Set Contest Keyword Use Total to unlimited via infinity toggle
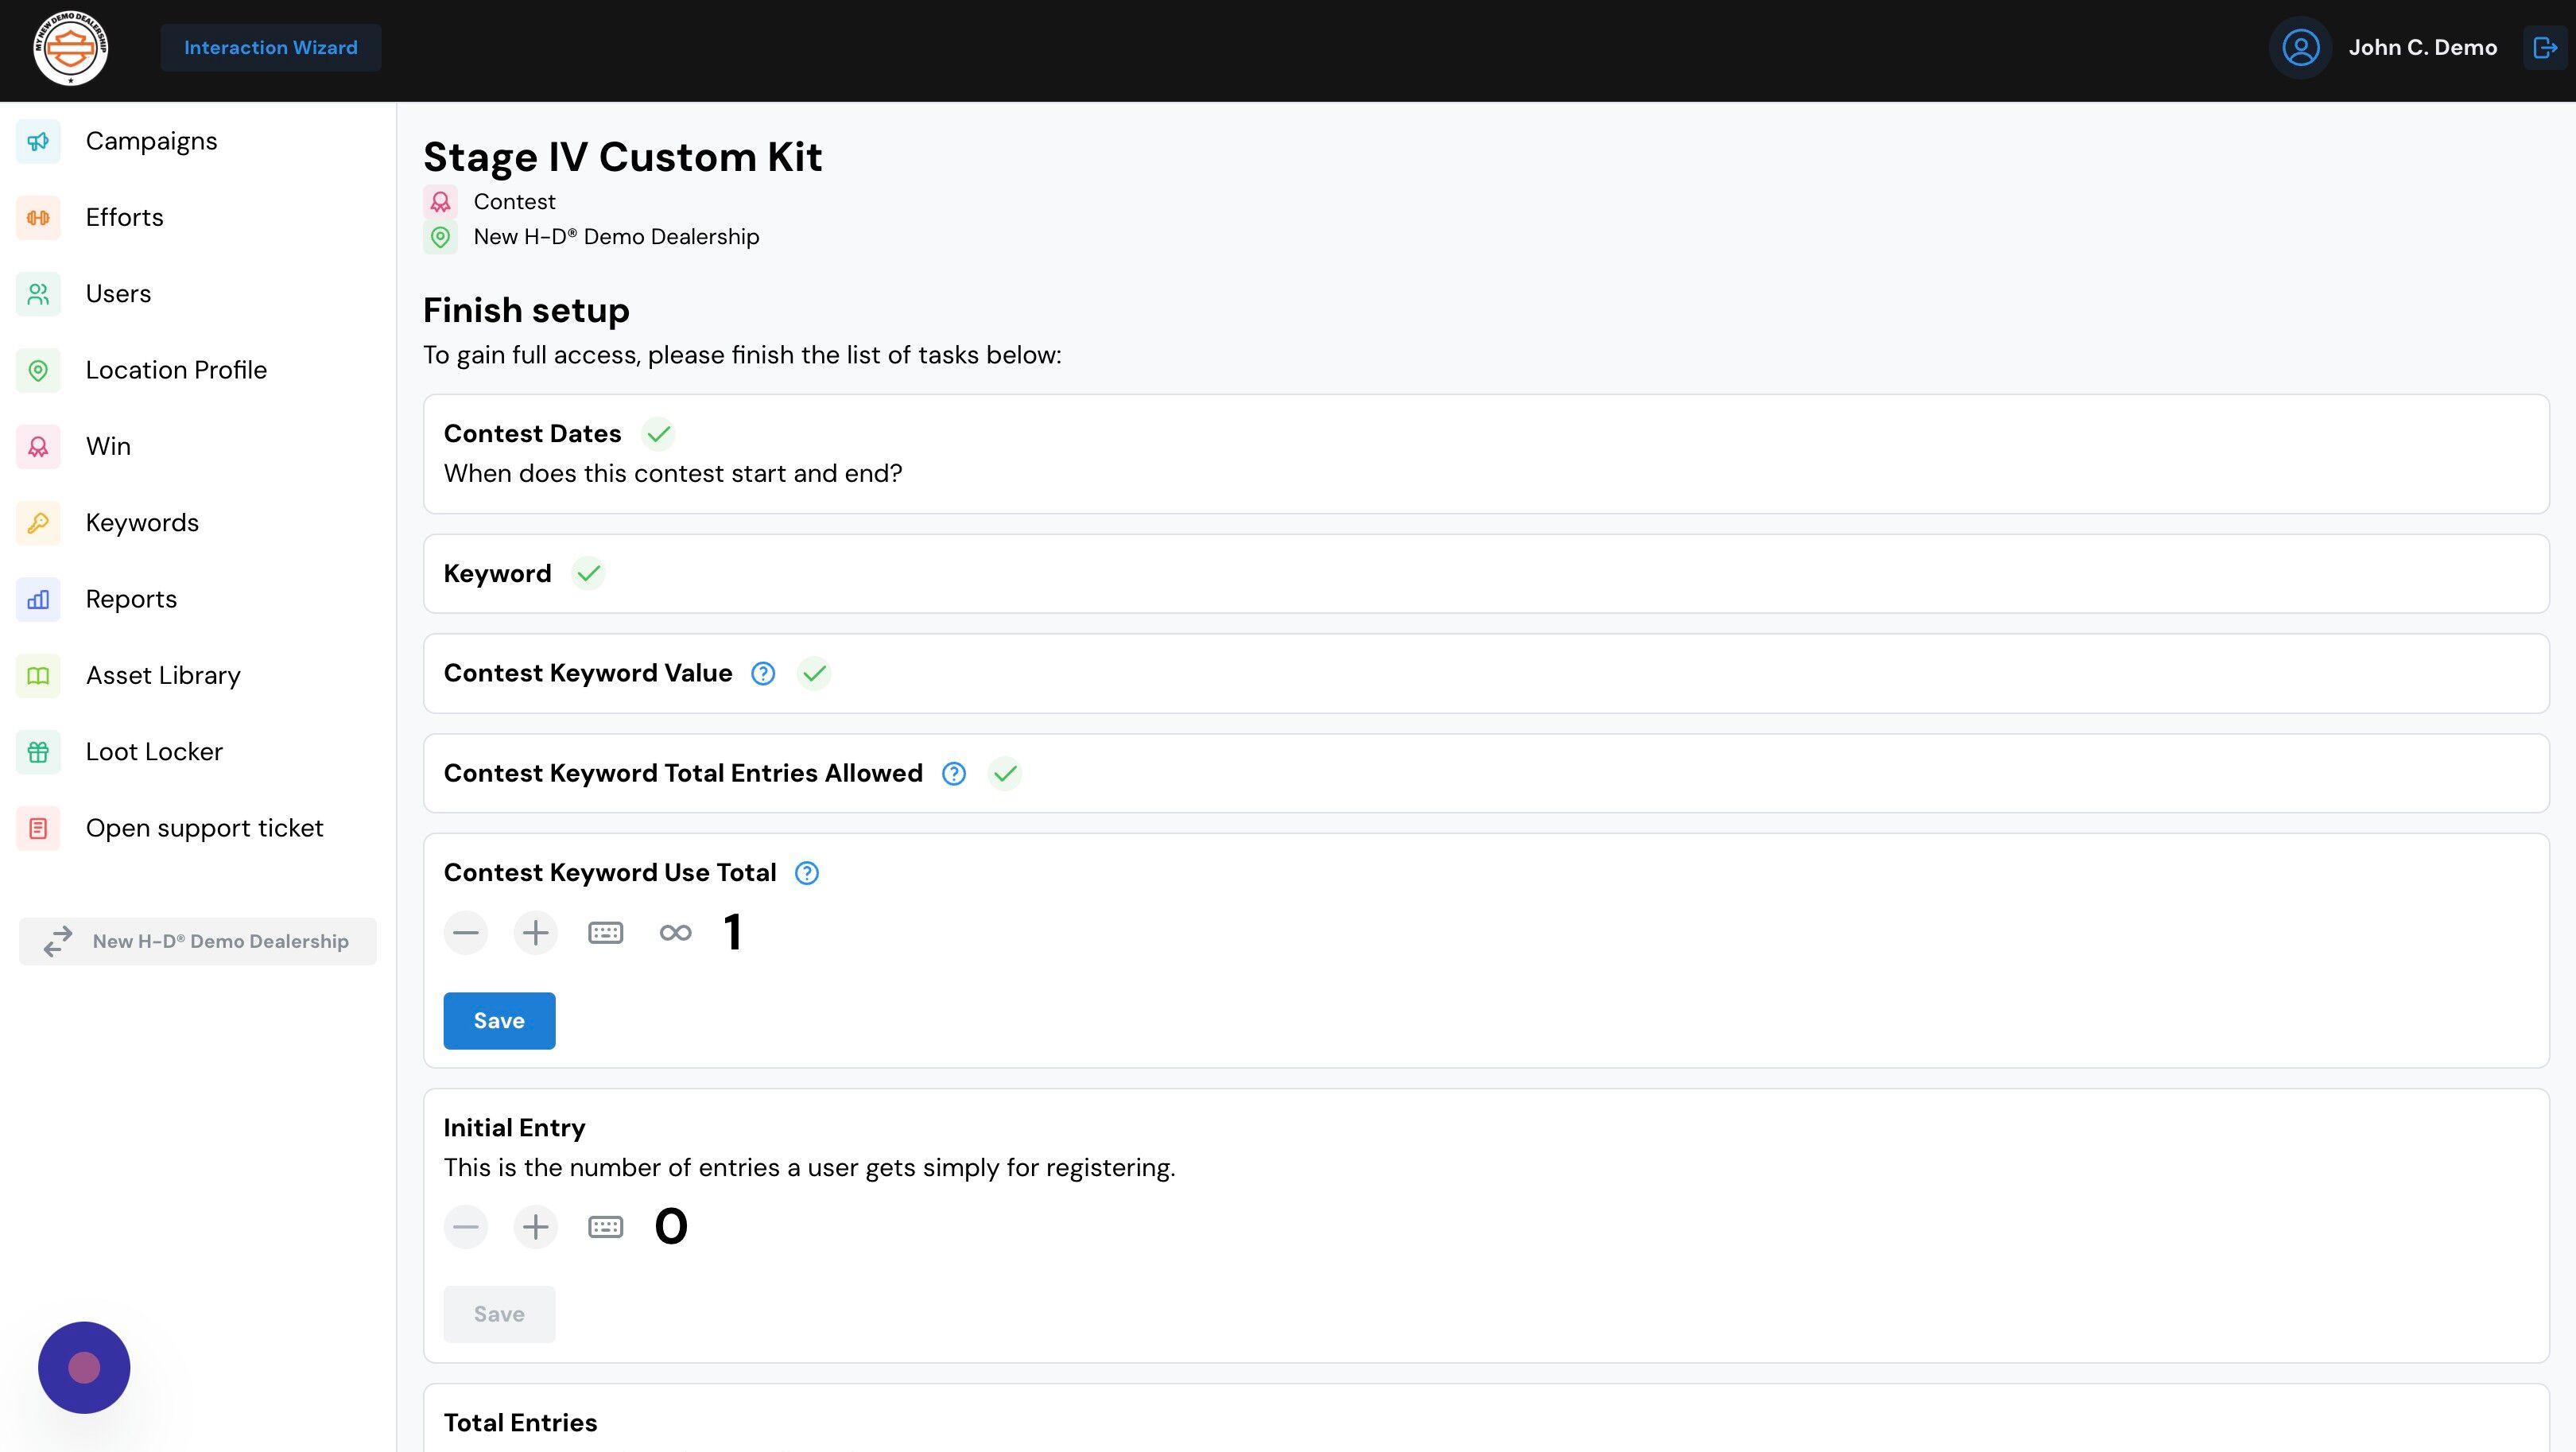The width and height of the screenshot is (2576, 1452). pyautogui.click(x=675, y=932)
